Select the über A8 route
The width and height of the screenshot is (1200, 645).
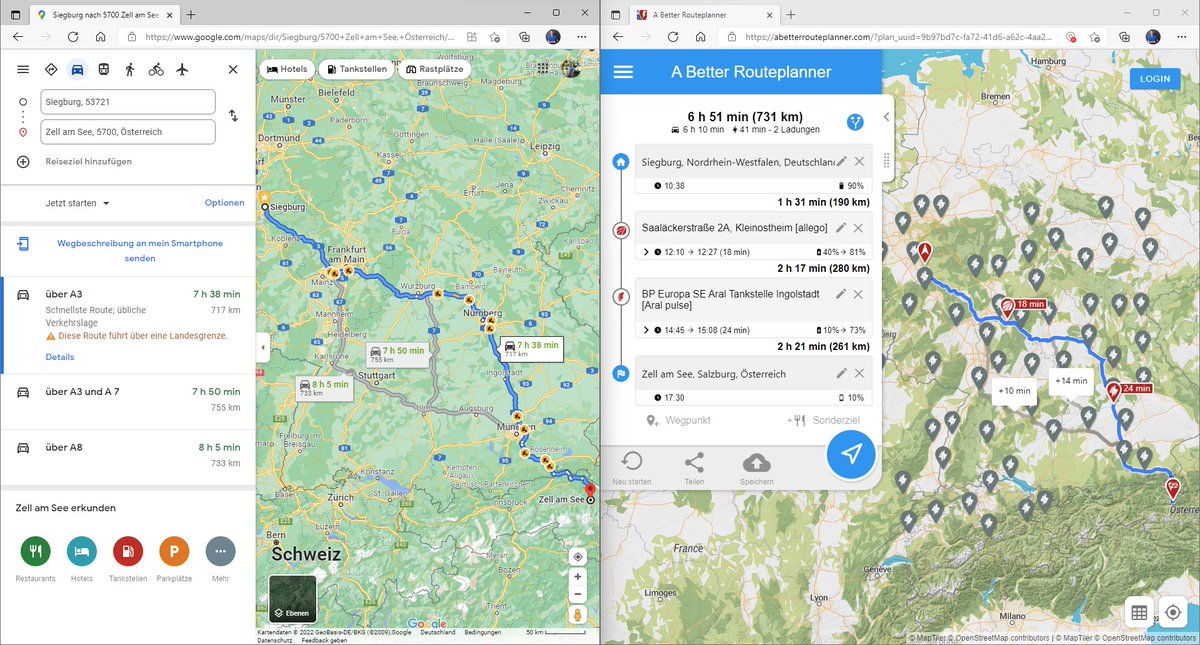(128, 455)
